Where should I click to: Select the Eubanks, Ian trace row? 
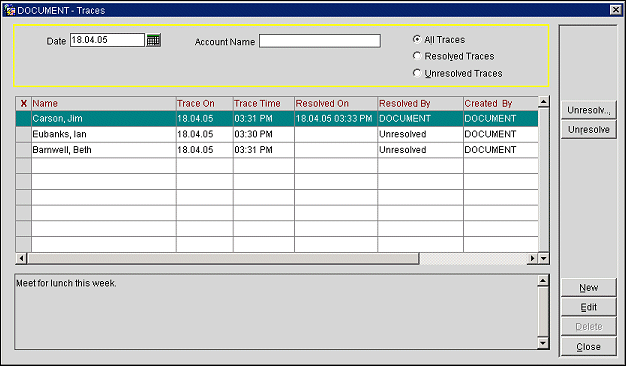277,134
